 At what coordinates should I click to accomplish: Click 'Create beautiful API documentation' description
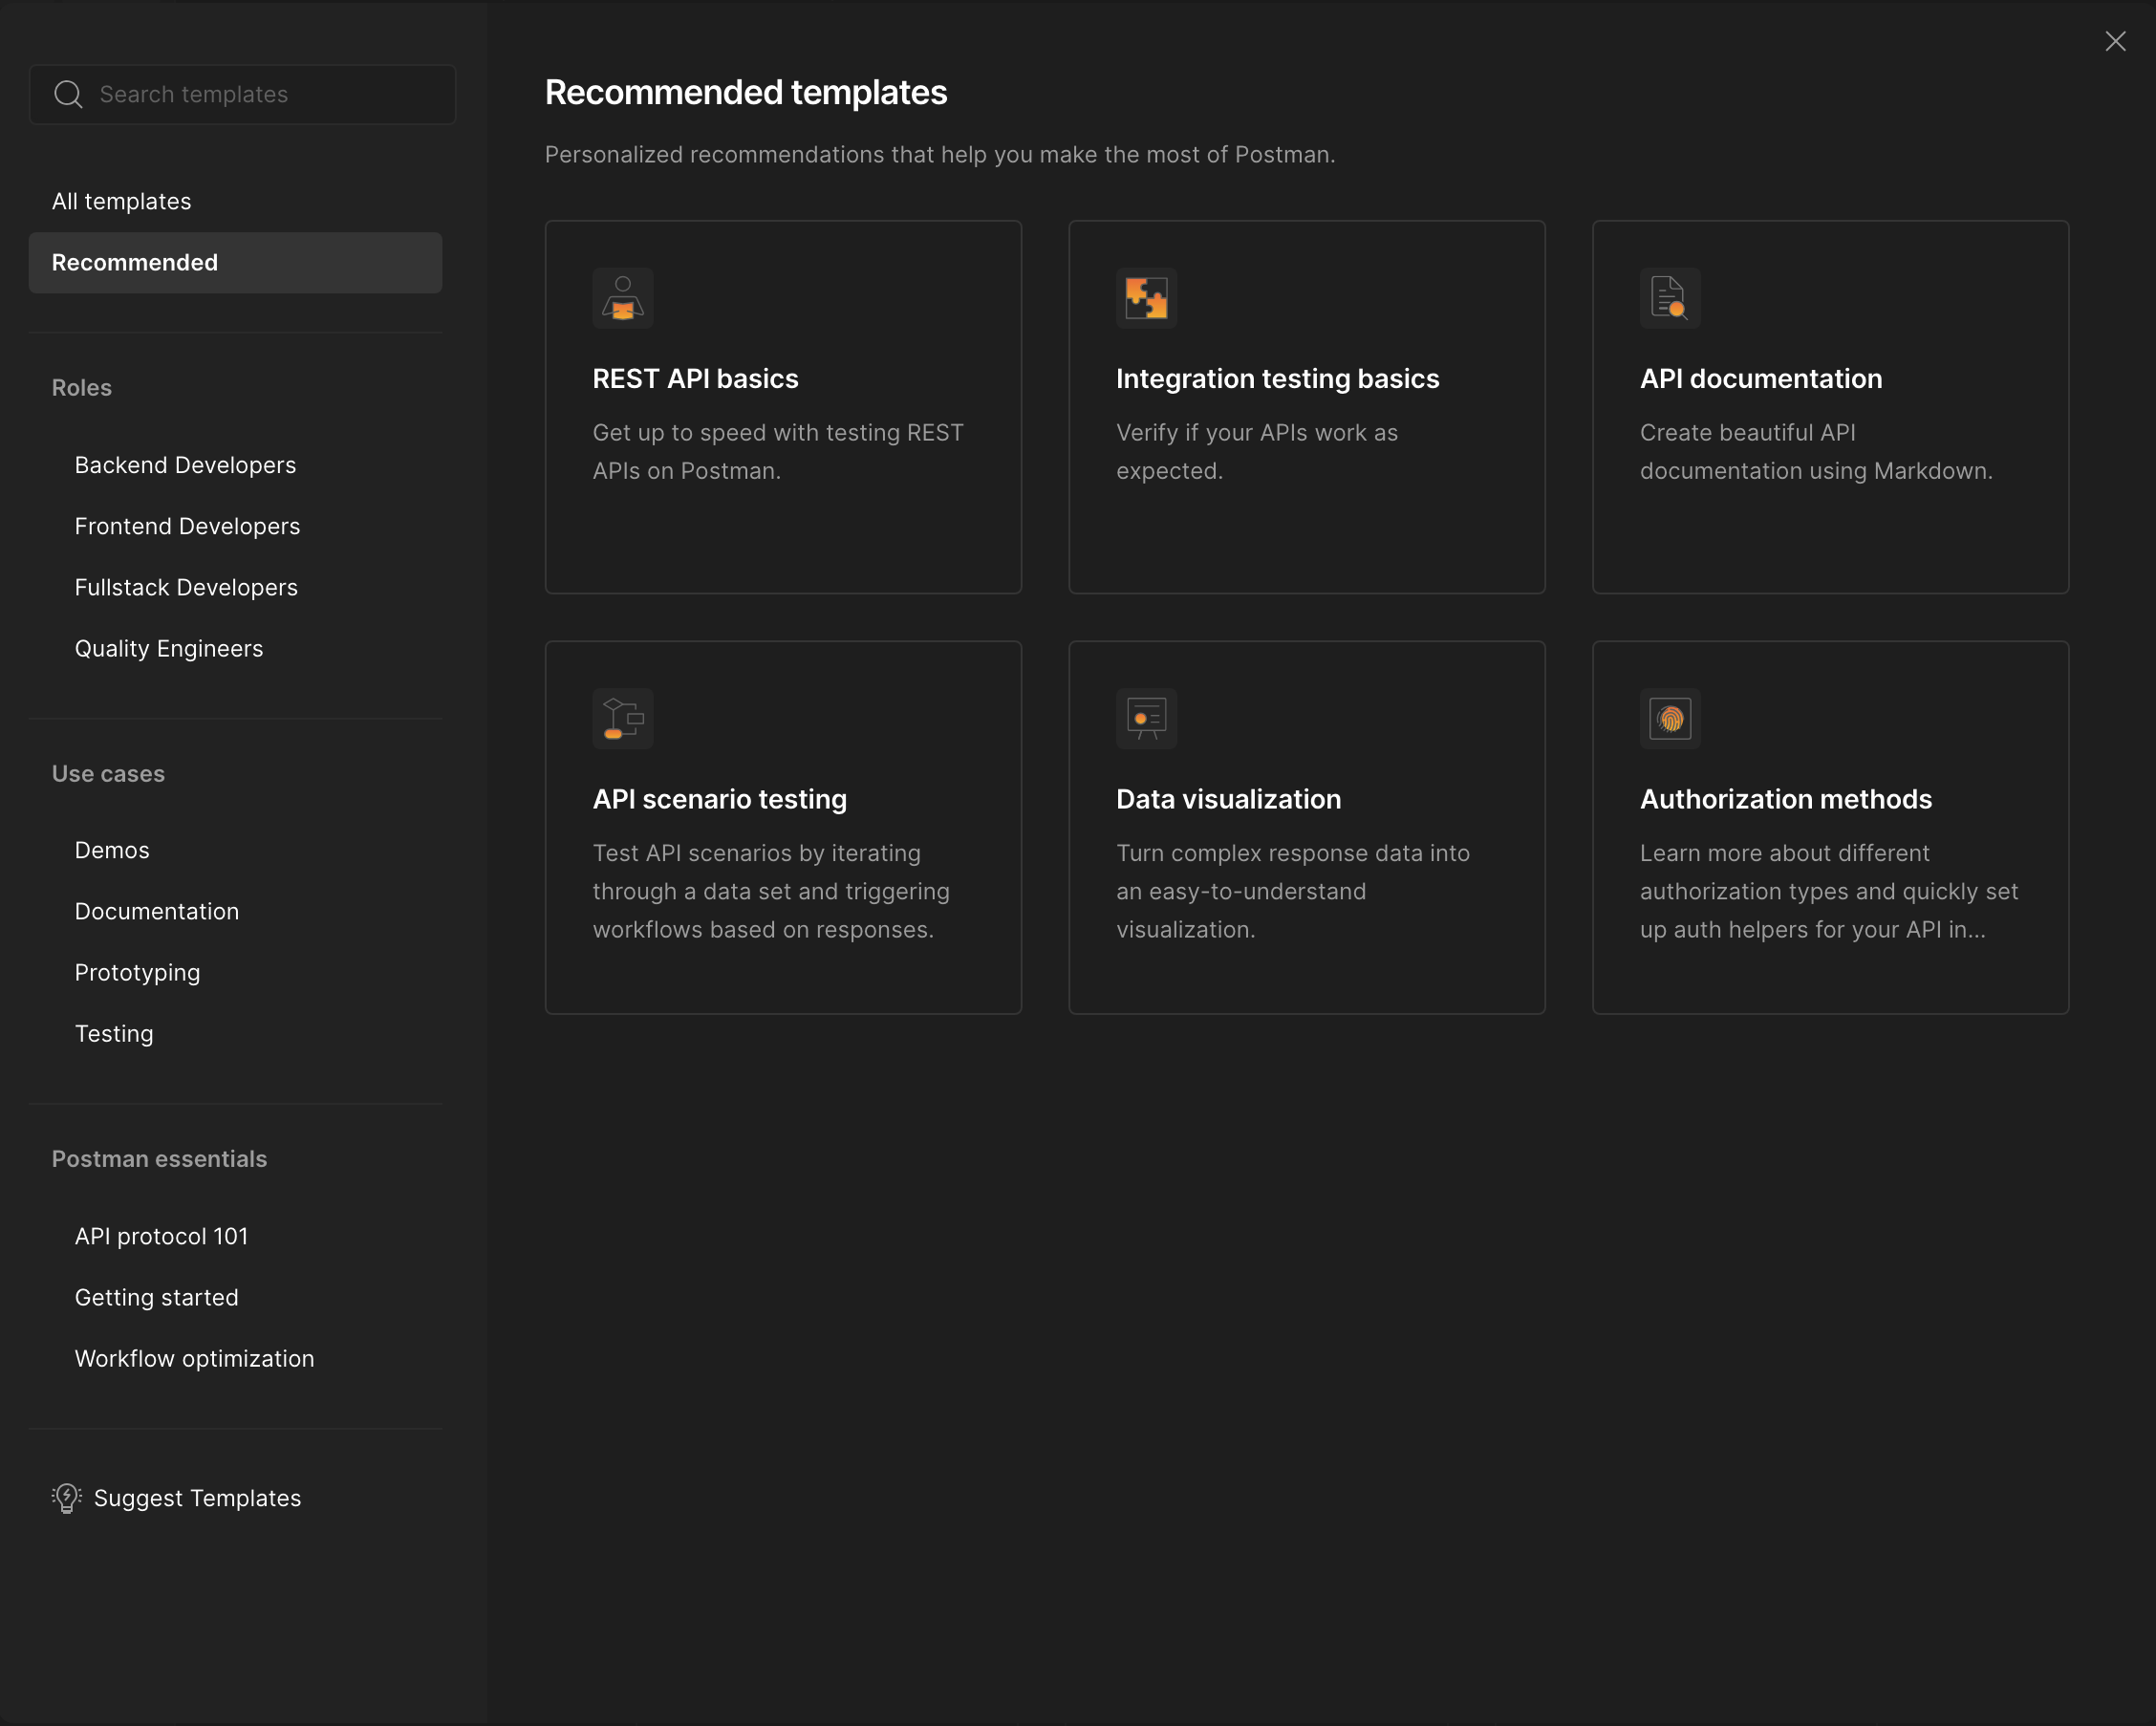(x=1816, y=451)
